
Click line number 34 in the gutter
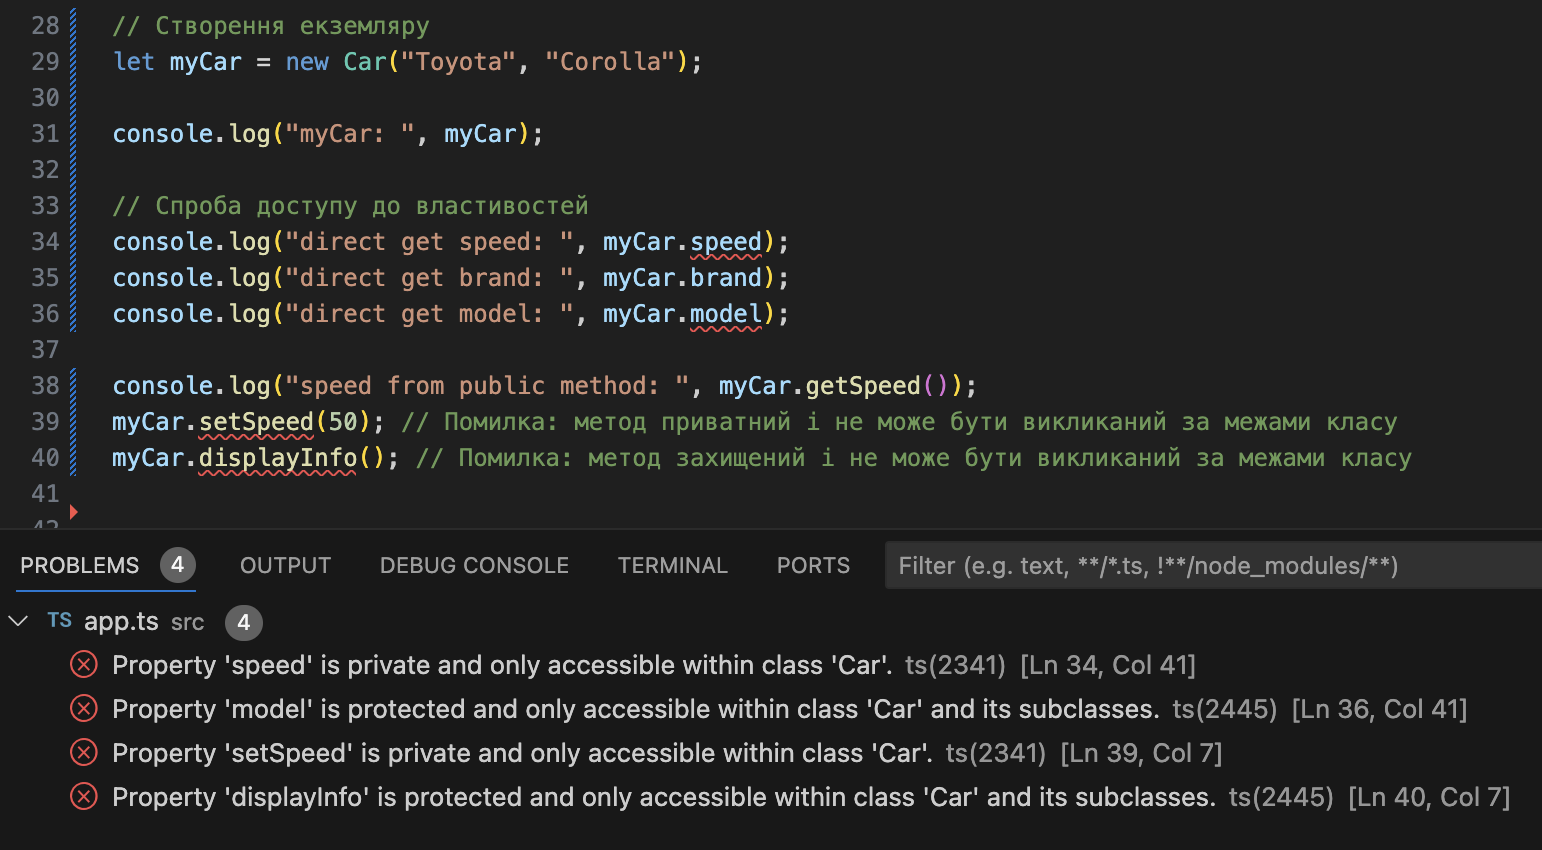[45, 242]
